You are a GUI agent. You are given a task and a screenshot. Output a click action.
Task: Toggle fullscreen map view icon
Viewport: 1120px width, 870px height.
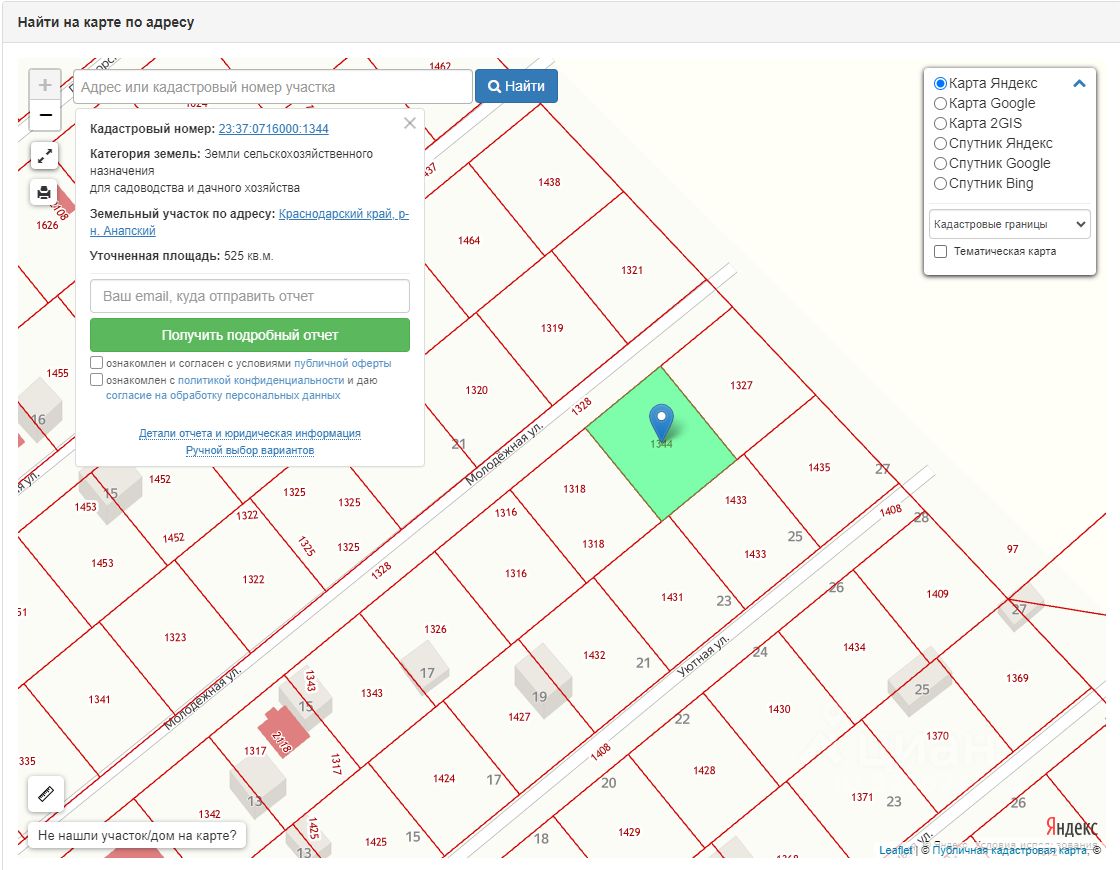pos(44,156)
